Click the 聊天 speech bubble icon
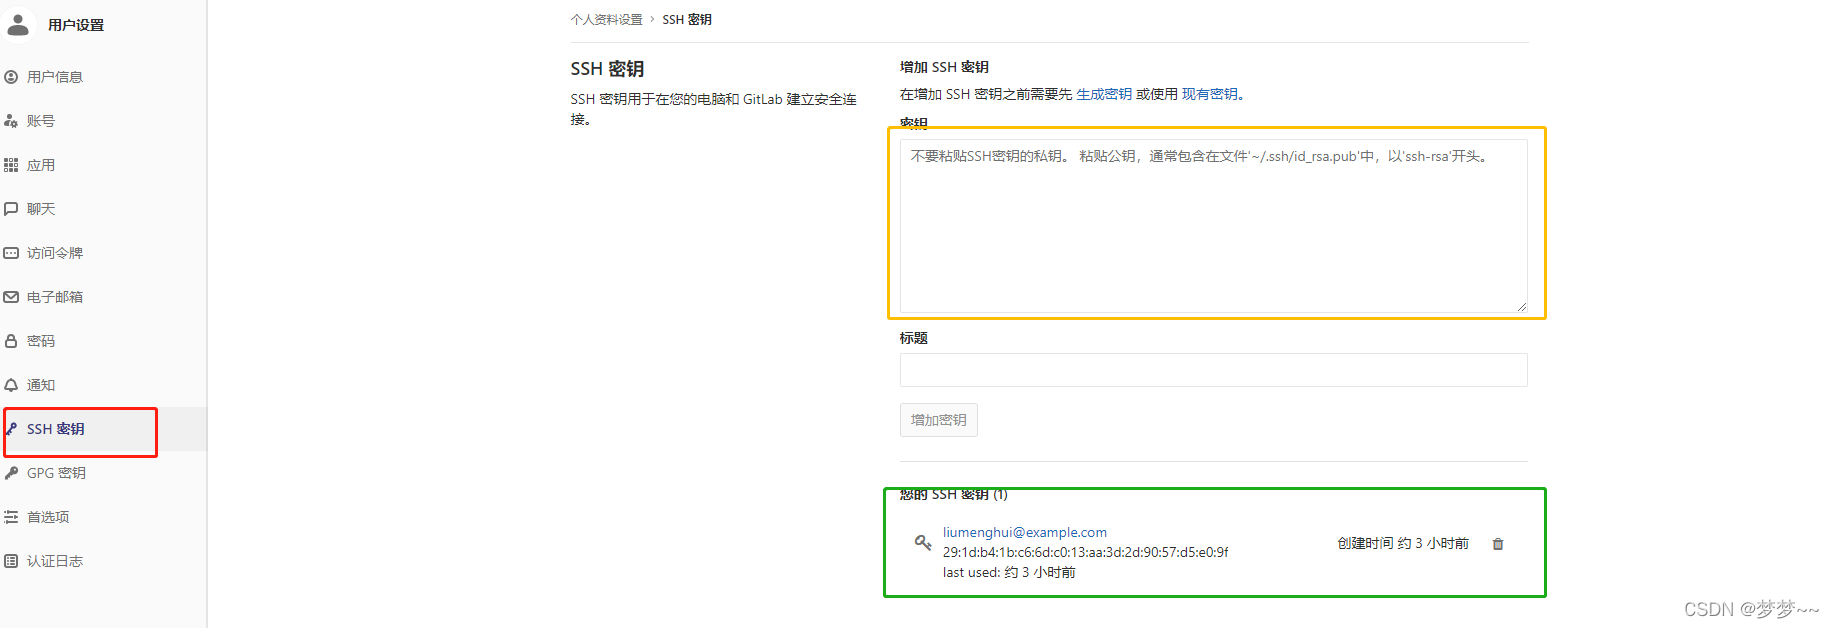The image size is (1834, 628). point(11,209)
